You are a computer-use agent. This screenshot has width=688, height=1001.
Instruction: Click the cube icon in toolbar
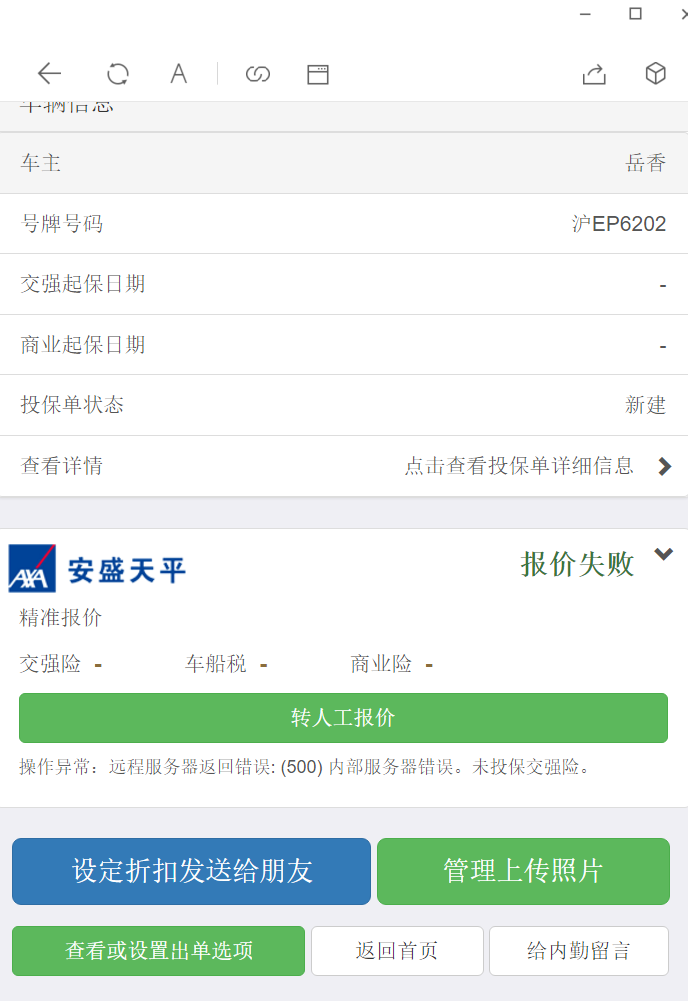(655, 73)
